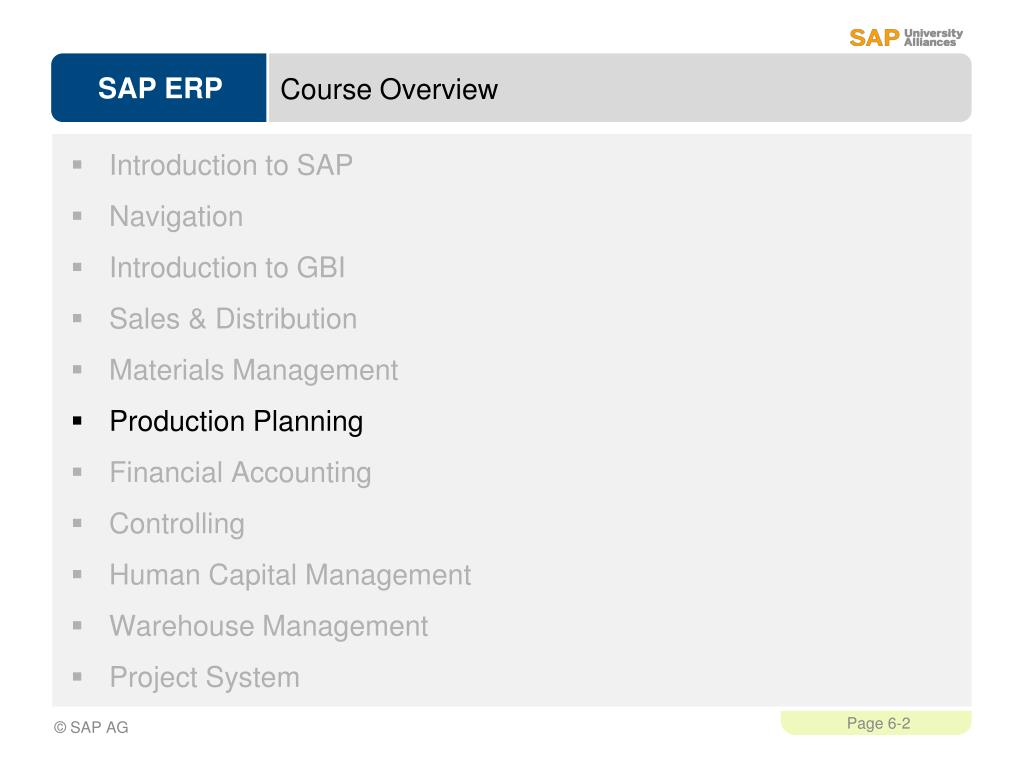
Task: Click the © SAP AG copyright text
Action: 91,727
